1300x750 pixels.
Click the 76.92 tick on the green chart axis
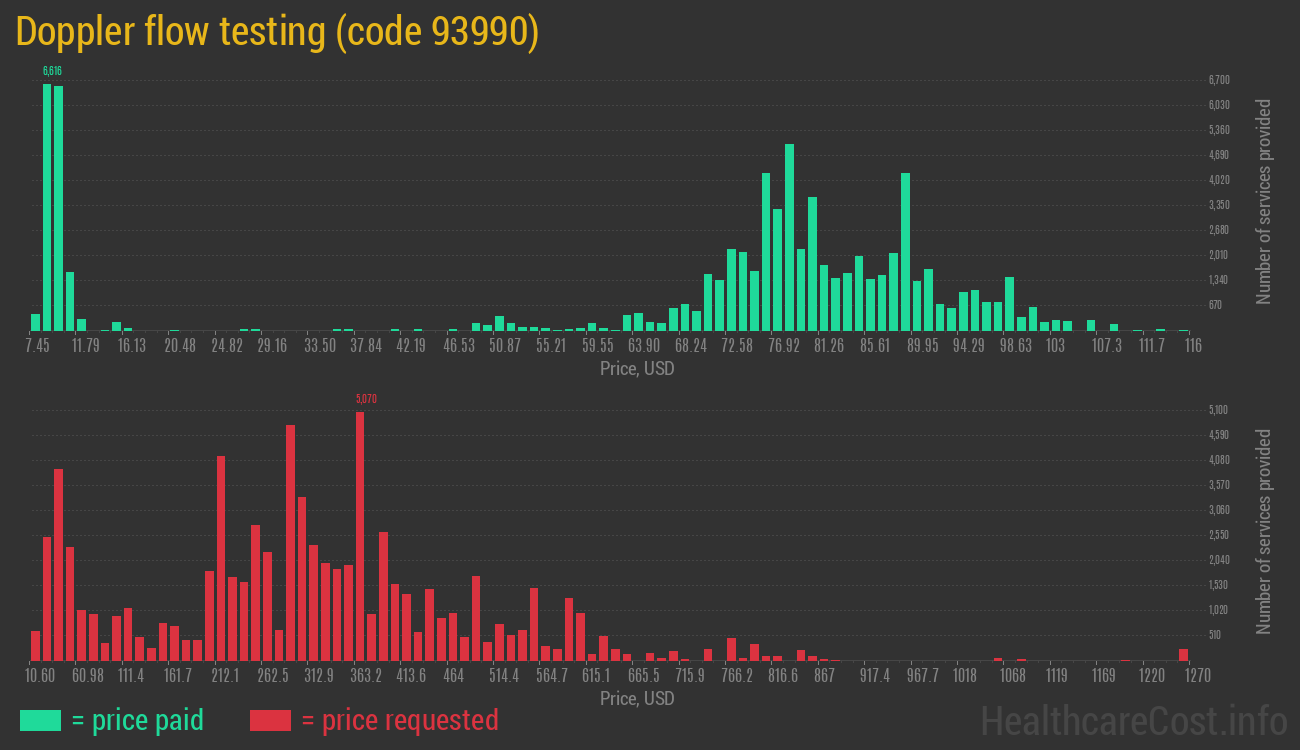click(x=784, y=346)
